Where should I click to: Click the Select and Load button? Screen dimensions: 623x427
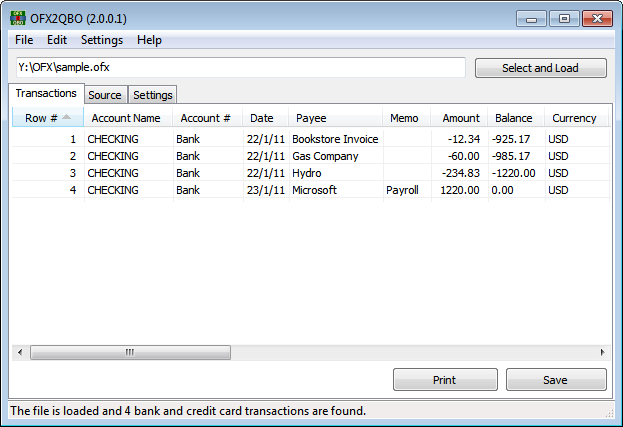pos(540,68)
